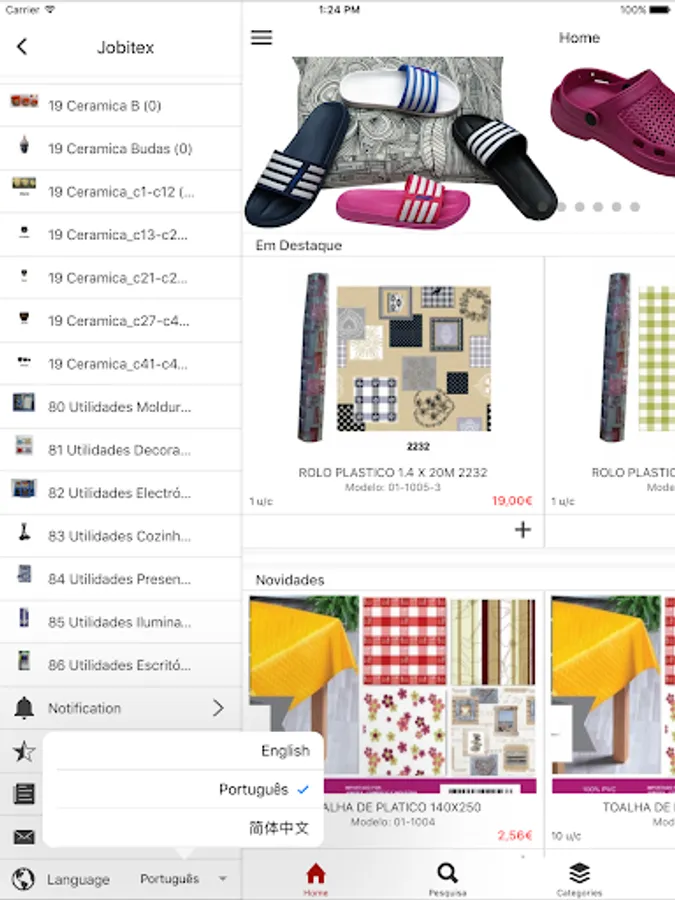Open the ROLO PLASTICO 2232 product image
675x900 pixels.
(x=394, y=358)
